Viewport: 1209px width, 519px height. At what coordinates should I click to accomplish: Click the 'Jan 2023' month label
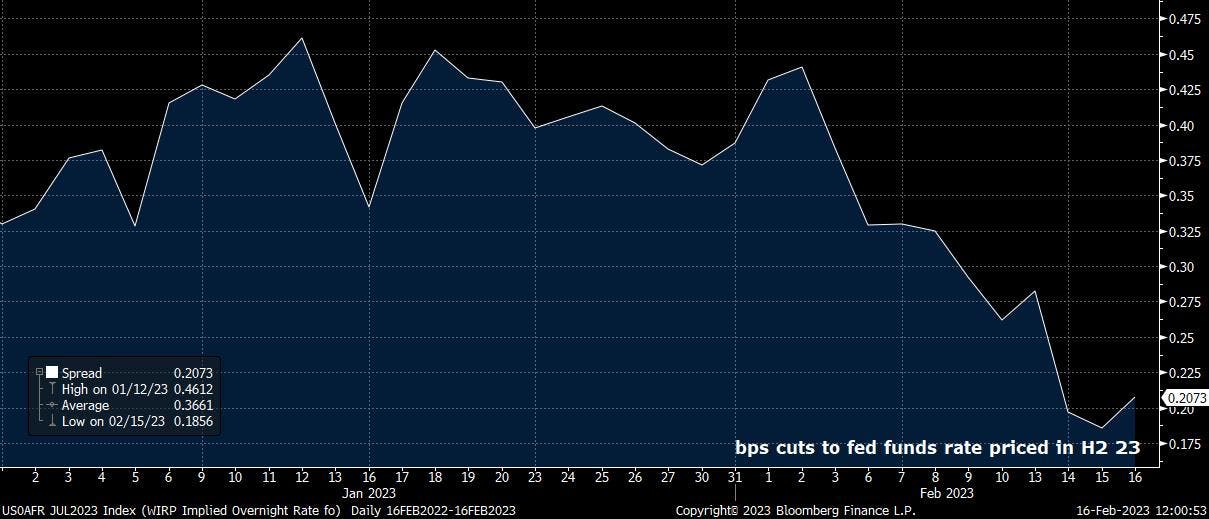[x=367, y=493]
